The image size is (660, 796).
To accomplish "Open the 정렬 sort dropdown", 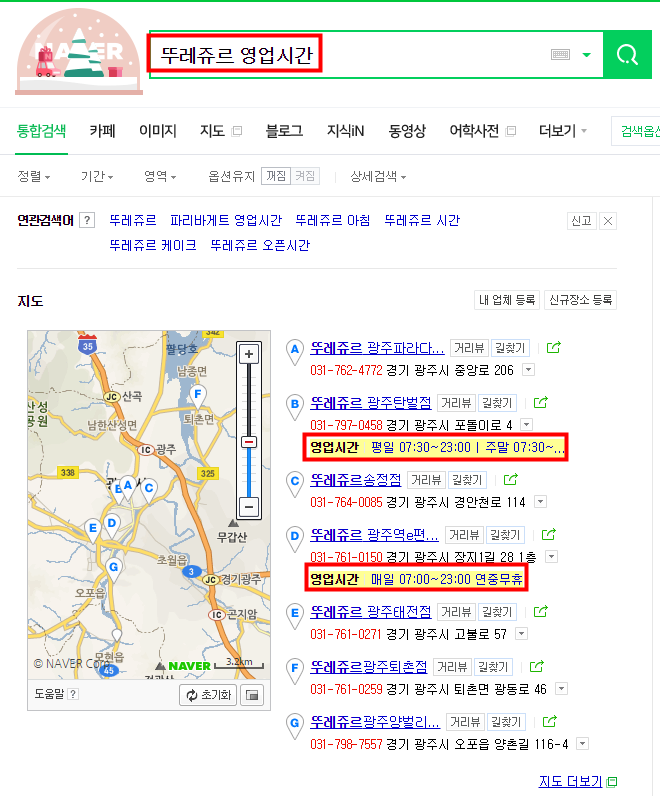I will (34, 177).
